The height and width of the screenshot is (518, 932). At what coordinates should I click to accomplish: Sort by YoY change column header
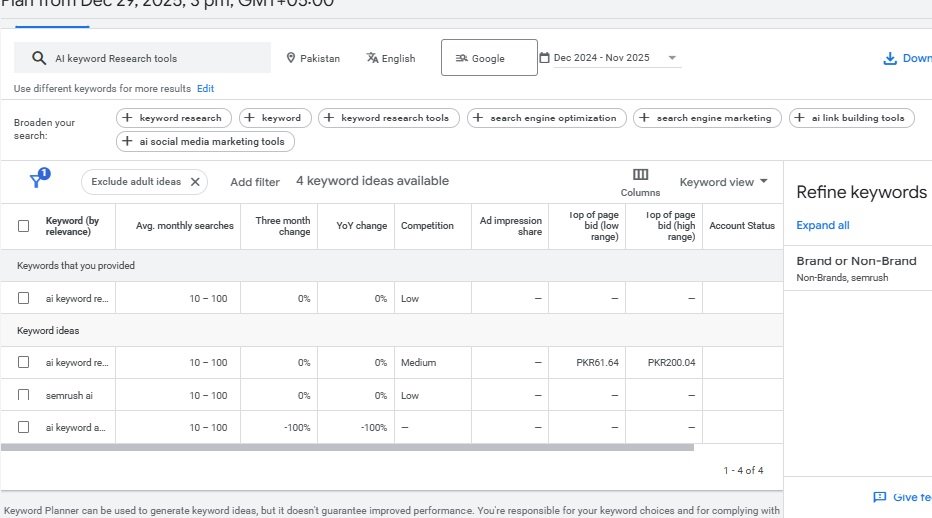click(361, 226)
